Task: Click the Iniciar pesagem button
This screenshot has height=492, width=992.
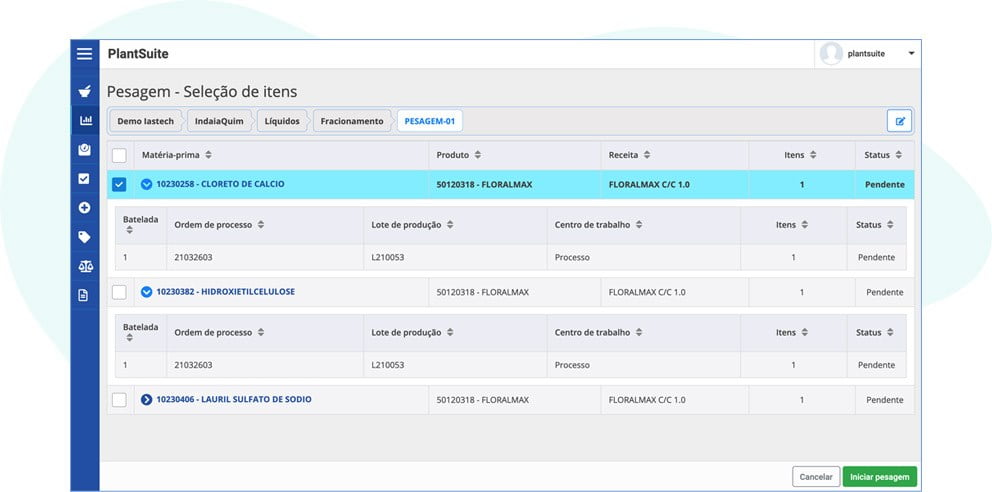Action: [x=879, y=477]
